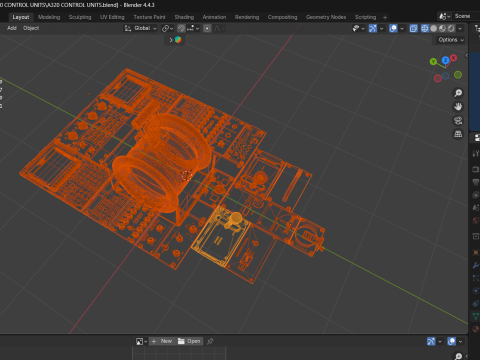This screenshot has width=480, height=360.
Task: Switch perspective/orthographic with grid icon
Action: point(458,134)
